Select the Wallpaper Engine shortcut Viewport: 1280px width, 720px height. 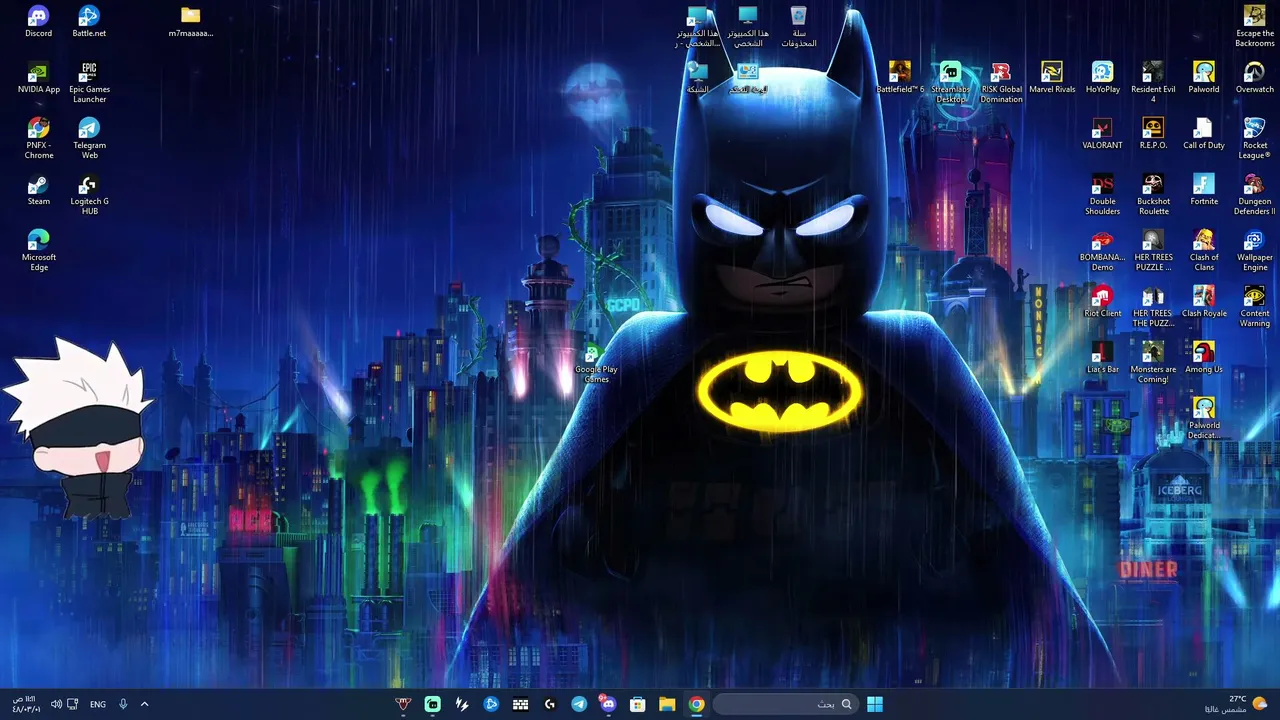click(x=1254, y=250)
